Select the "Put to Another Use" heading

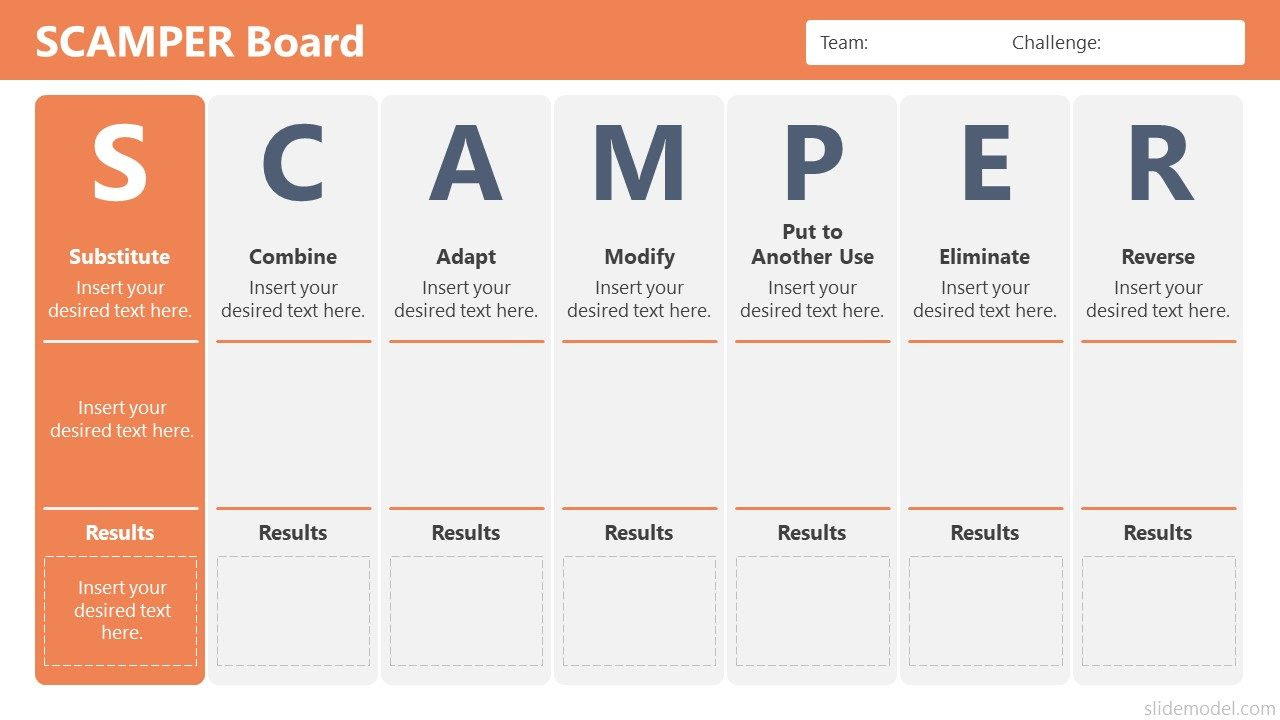pyautogui.click(x=812, y=245)
